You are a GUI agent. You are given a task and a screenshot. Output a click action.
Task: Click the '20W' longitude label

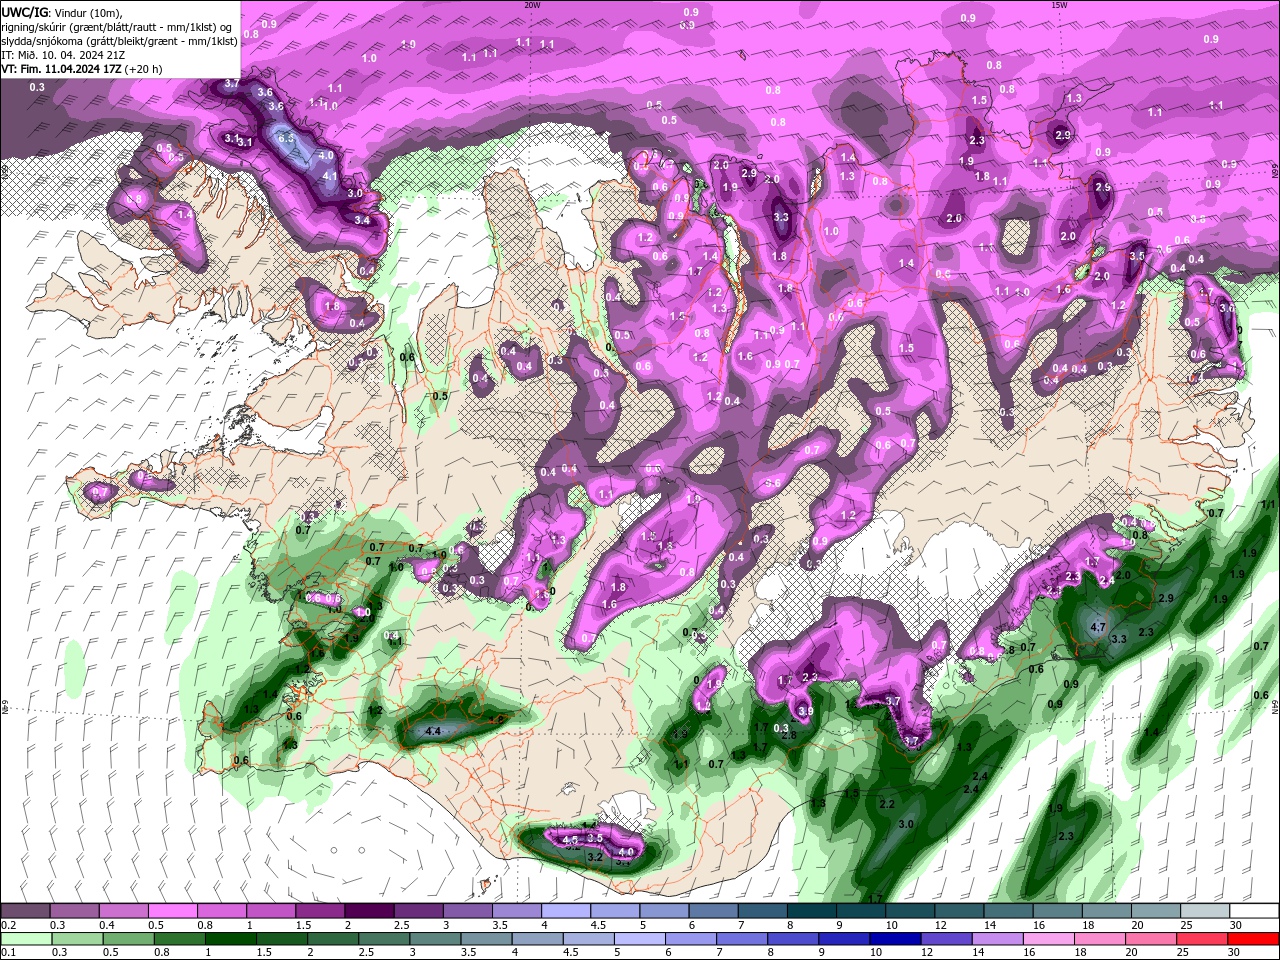coord(533,4)
